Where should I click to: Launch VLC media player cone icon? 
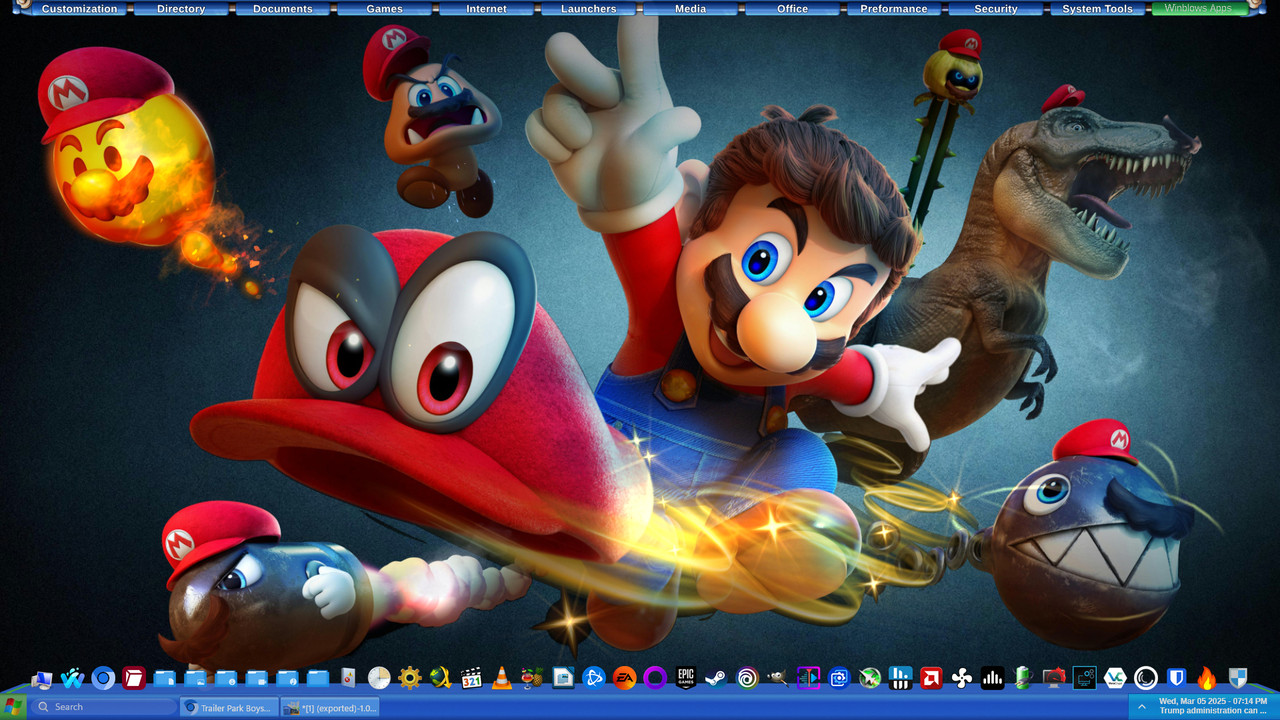tap(502, 679)
